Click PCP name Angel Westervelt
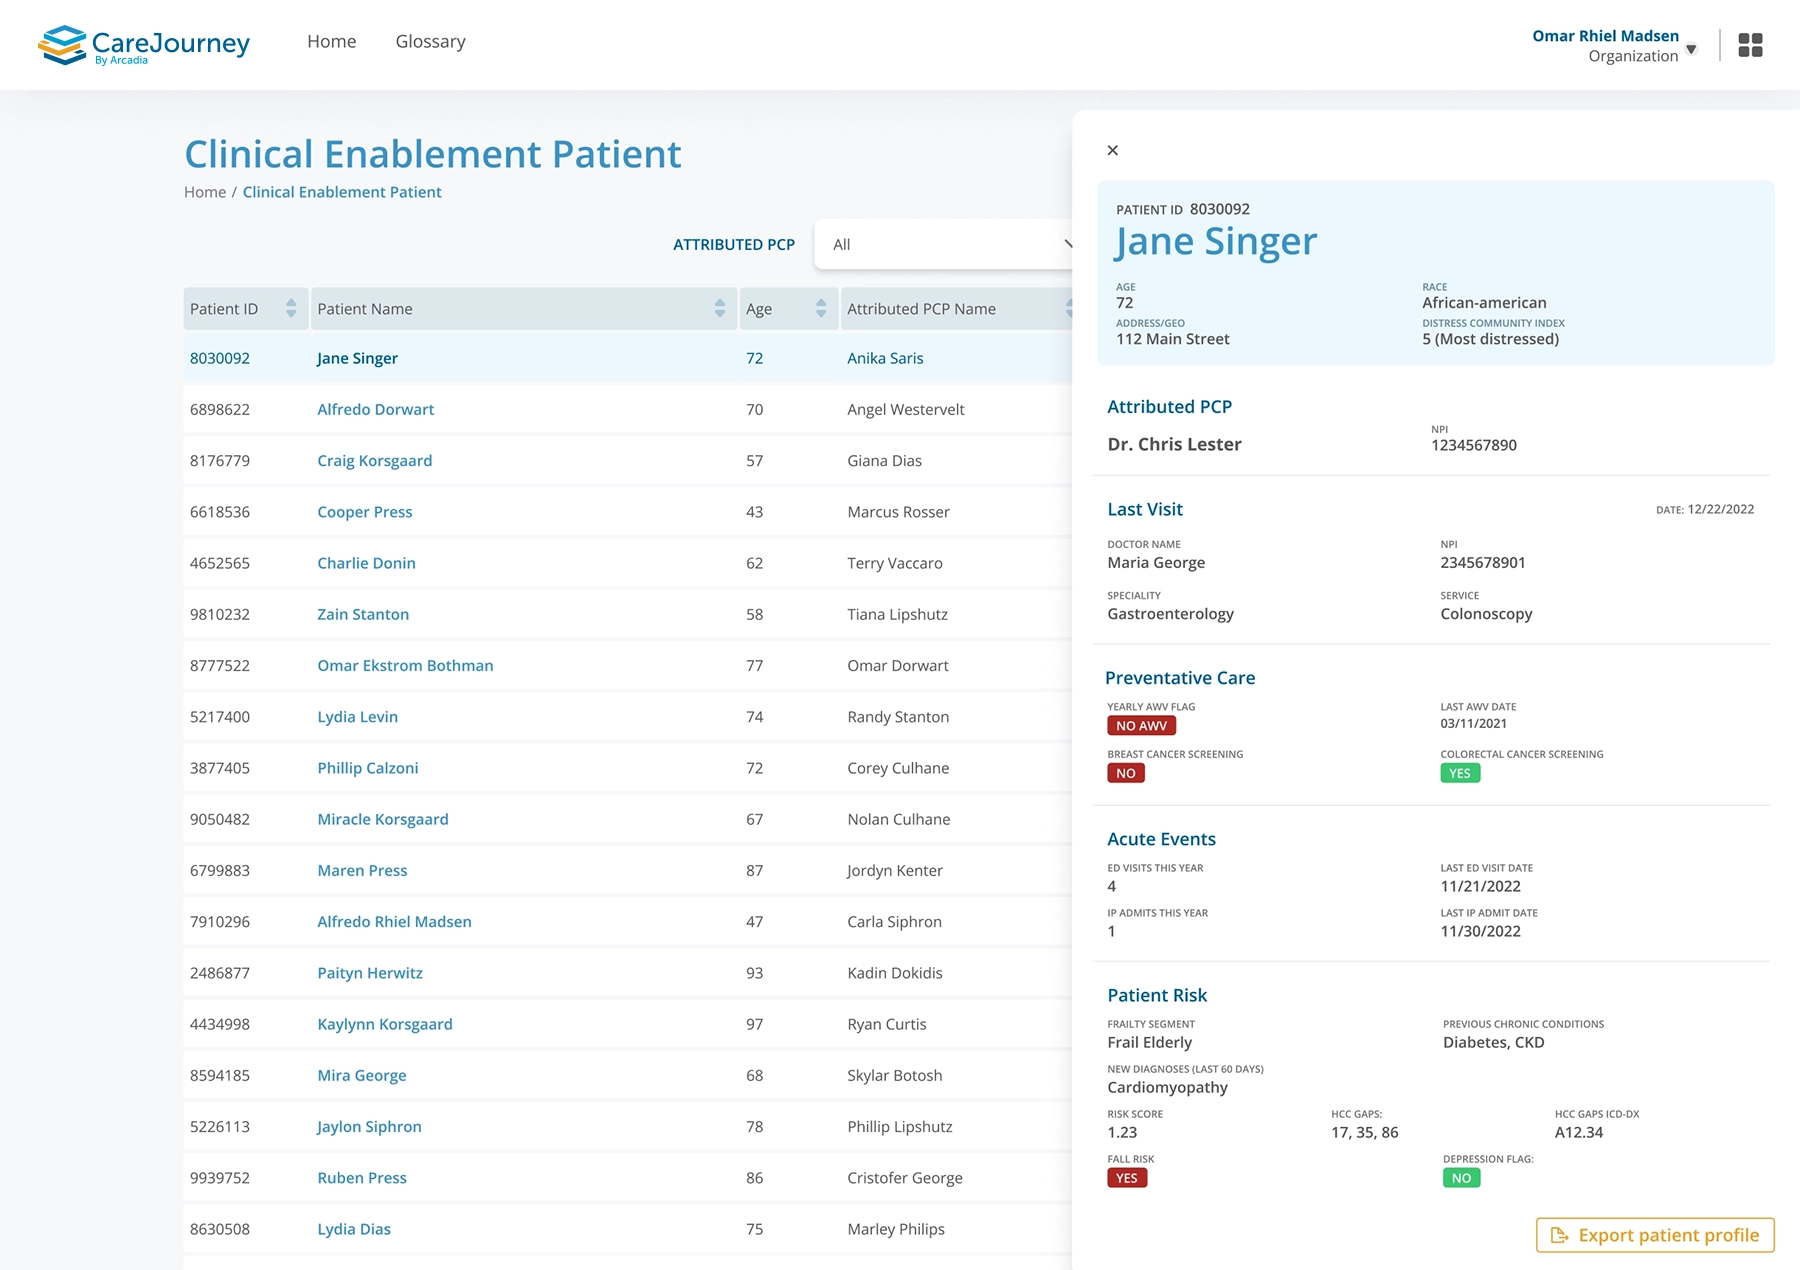The height and width of the screenshot is (1270, 1800). [x=906, y=409]
